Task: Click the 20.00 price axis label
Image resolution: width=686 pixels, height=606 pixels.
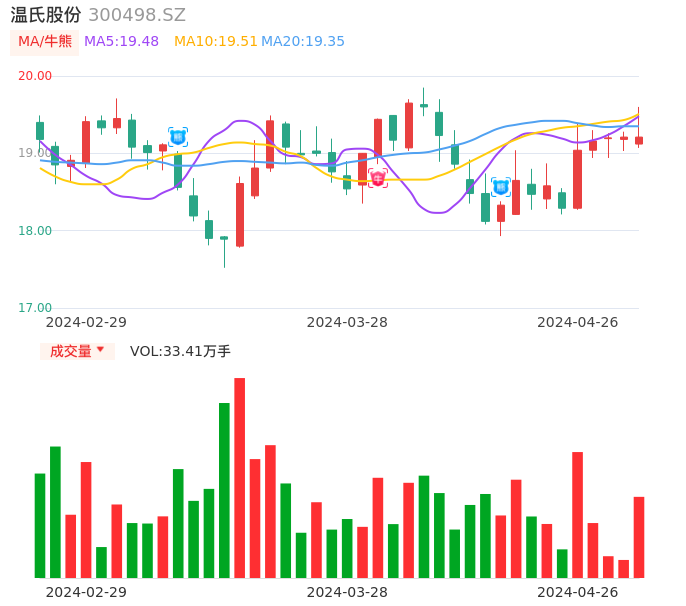Action: pyautogui.click(x=36, y=76)
